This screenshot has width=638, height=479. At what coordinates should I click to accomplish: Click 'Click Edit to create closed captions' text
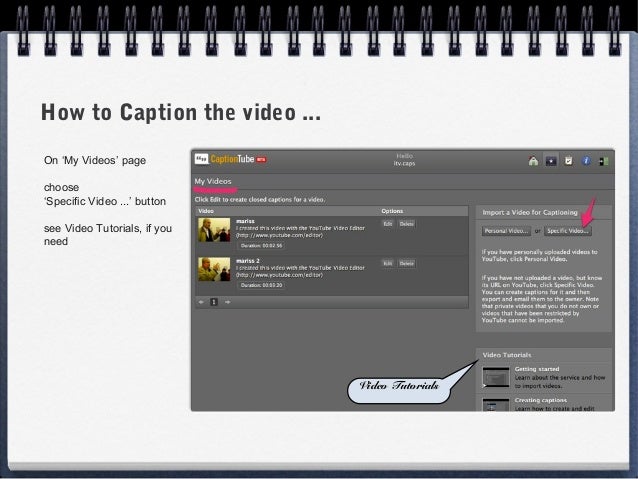tap(260, 199)
